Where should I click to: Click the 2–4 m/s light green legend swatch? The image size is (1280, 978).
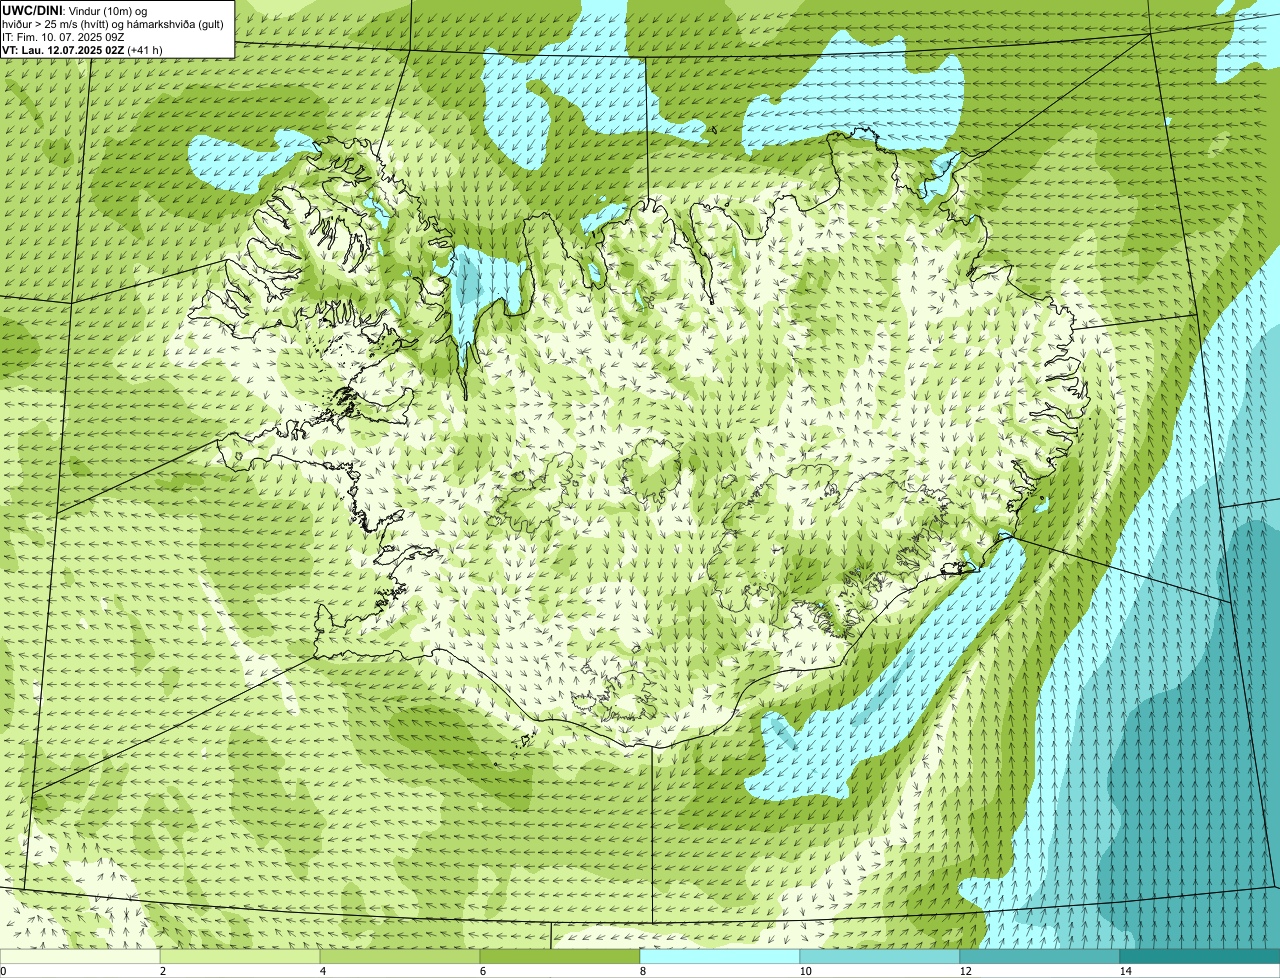click(x=240, y=956)
